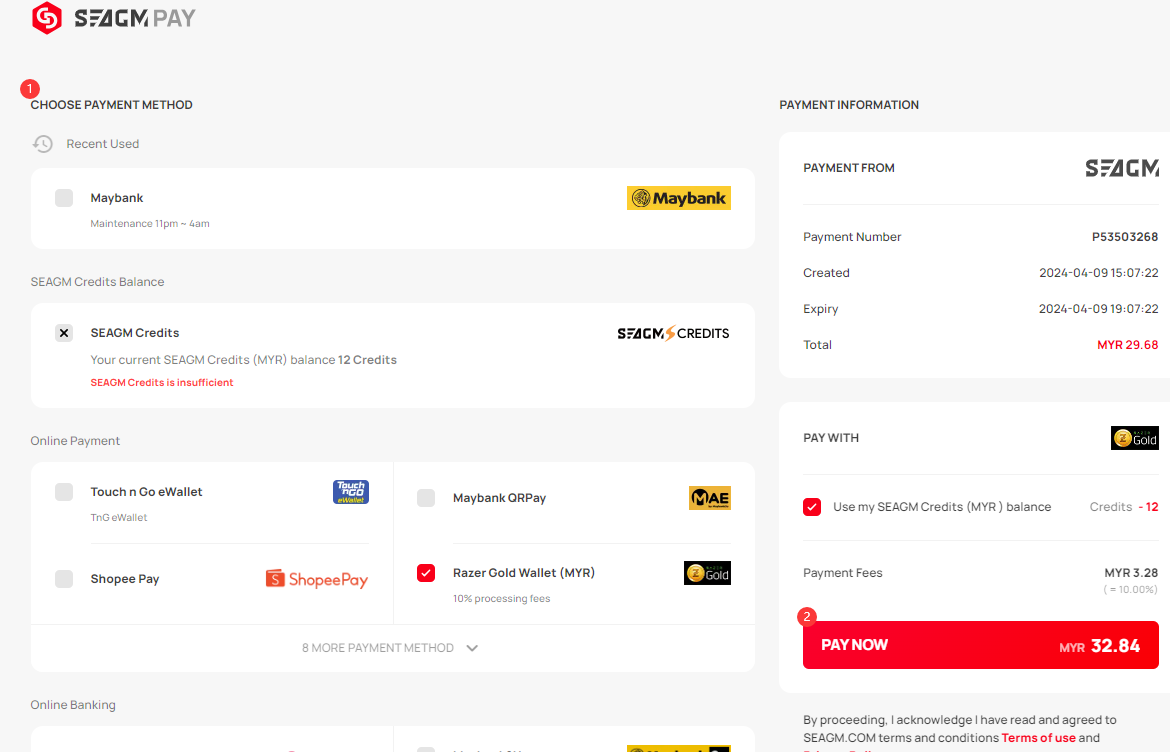Click the SEAGM logo in Payment From

[x=1122, y=169]
